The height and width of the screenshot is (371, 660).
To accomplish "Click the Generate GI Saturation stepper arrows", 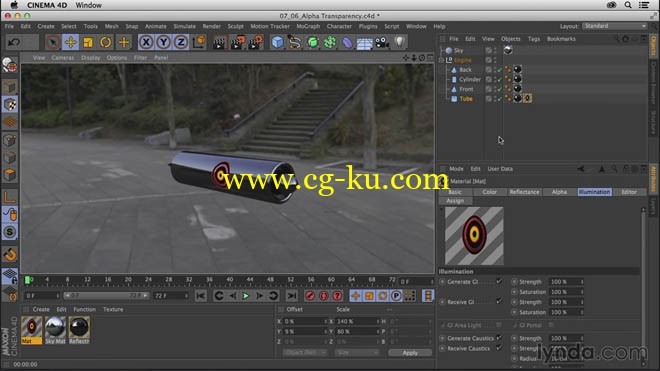I will pyautogui.click(x=582, y=292).
